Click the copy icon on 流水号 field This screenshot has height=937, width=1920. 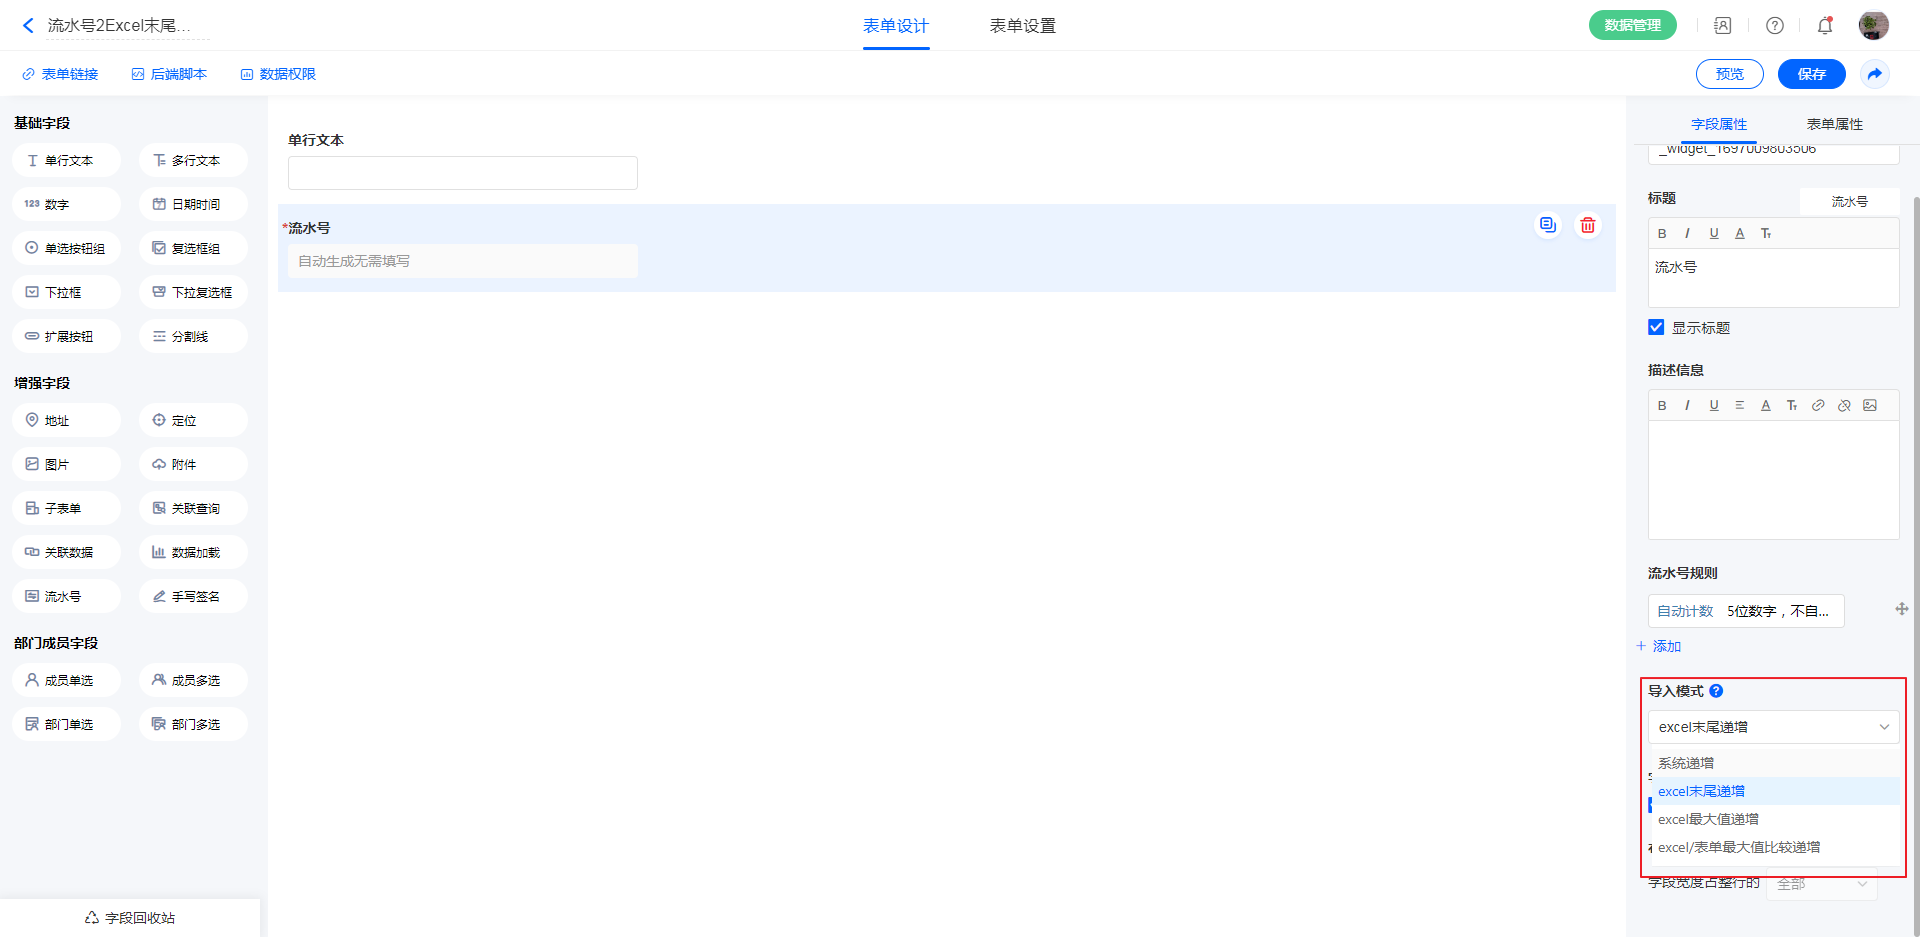click(x=1547, y=225)
